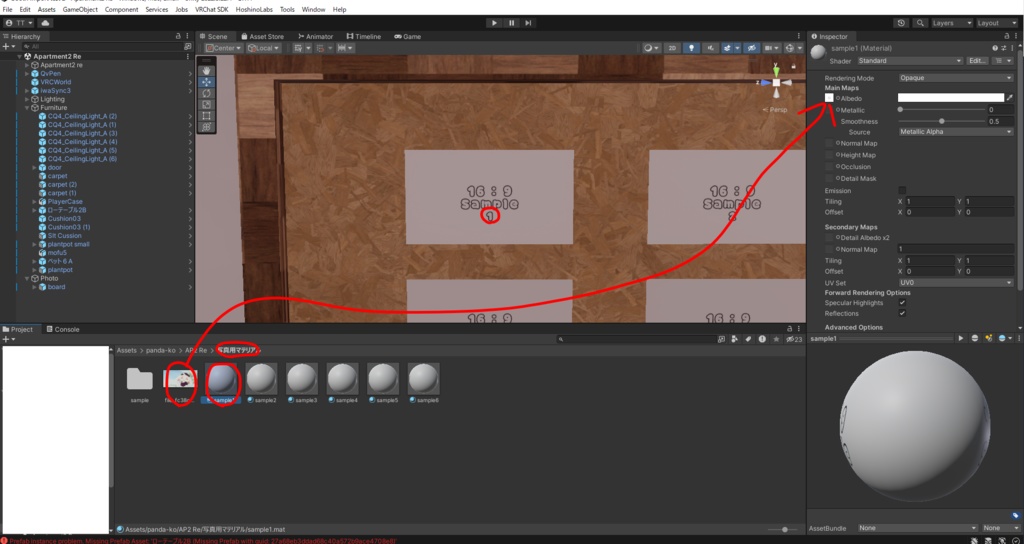Open the GameObject menu
This screenshot has height=544, width=1024.
(80, 10)
